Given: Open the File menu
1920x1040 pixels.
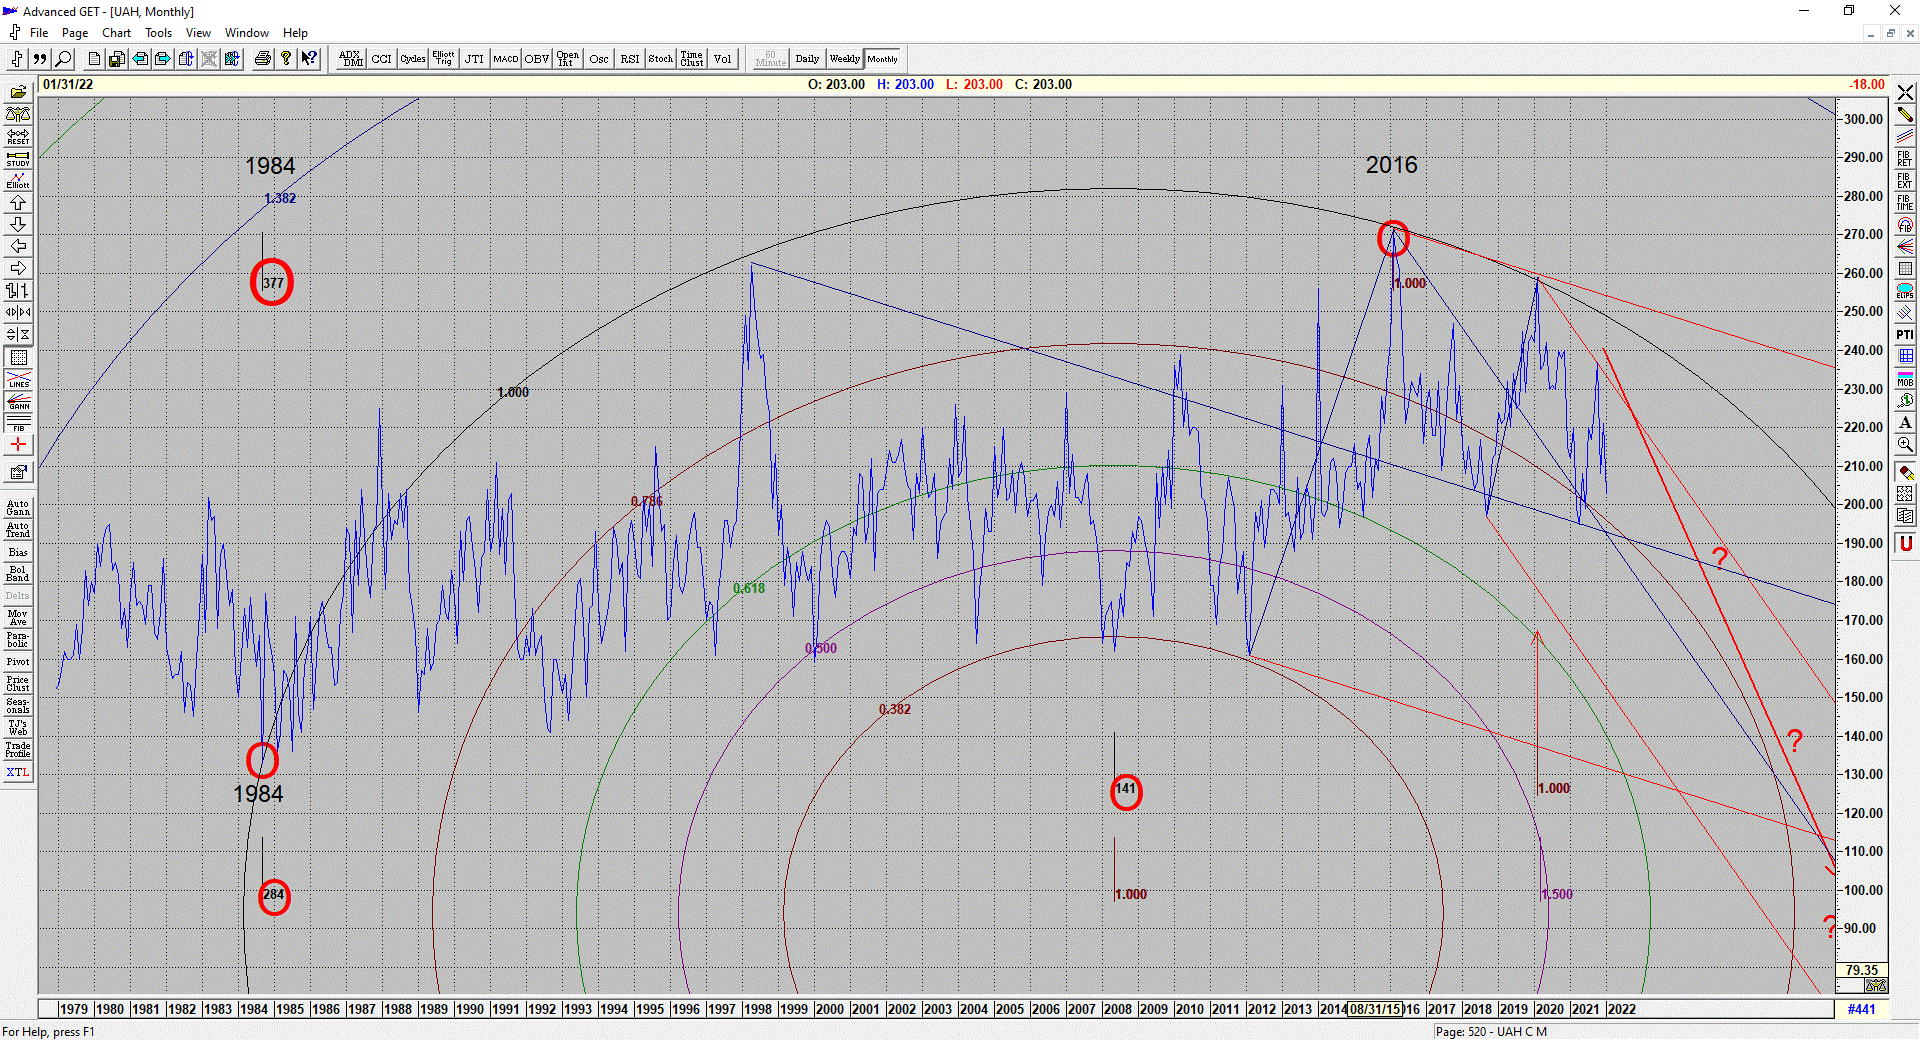Looking at the screenshot, I should 39,33.
